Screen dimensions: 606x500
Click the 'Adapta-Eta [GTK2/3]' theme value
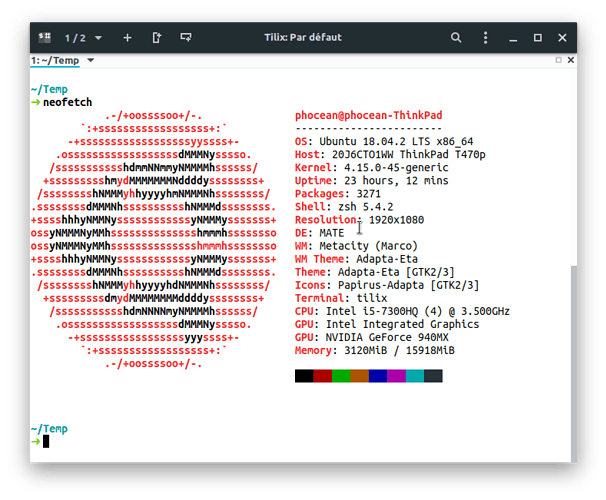click(x=396, y=272)
